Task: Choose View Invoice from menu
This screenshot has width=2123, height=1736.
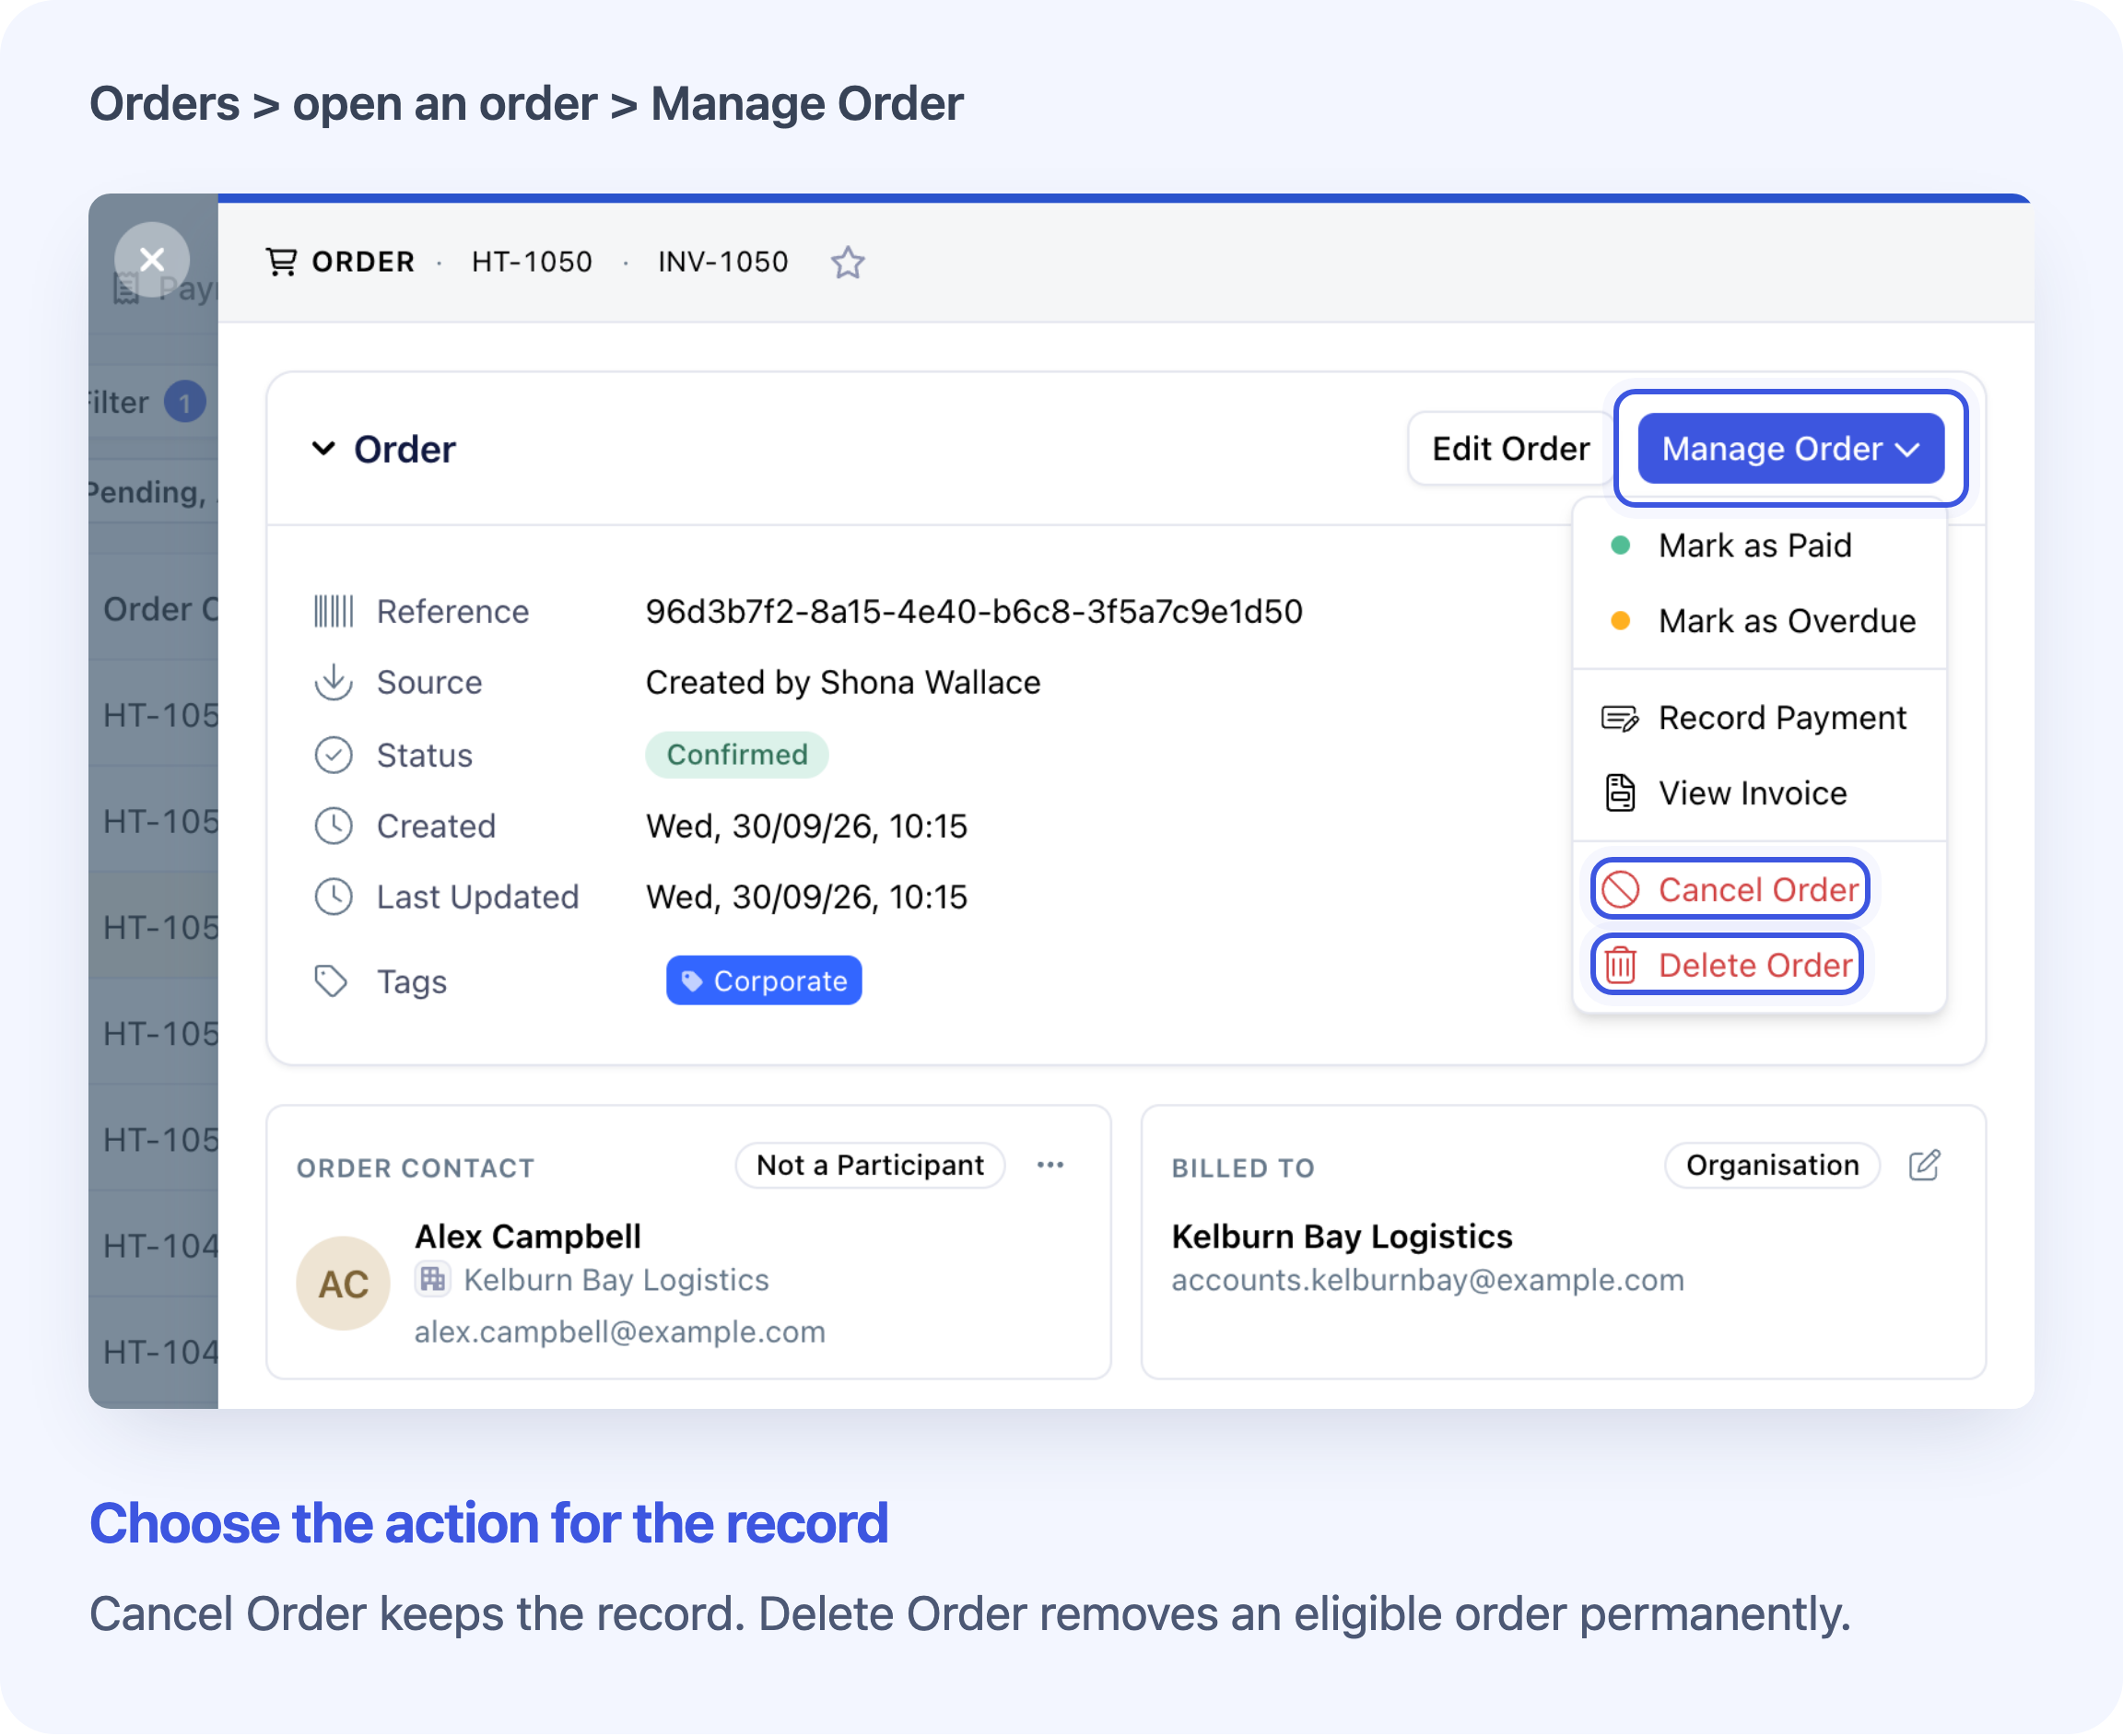Action: click(x=1758, y=793)
